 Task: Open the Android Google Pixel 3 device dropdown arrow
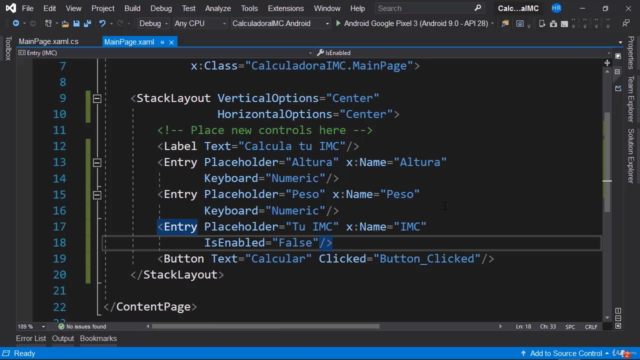[492, 24]
